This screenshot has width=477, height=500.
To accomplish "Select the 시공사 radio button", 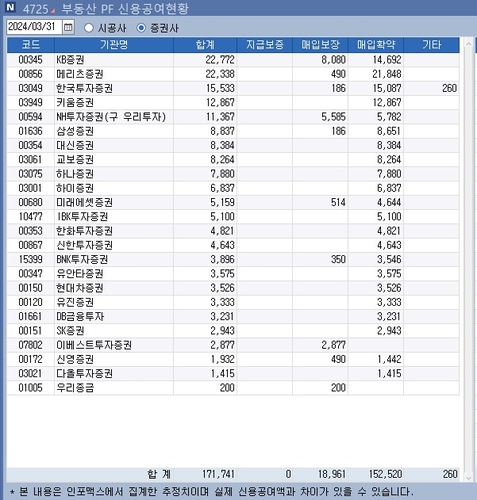I will [89, 28].
